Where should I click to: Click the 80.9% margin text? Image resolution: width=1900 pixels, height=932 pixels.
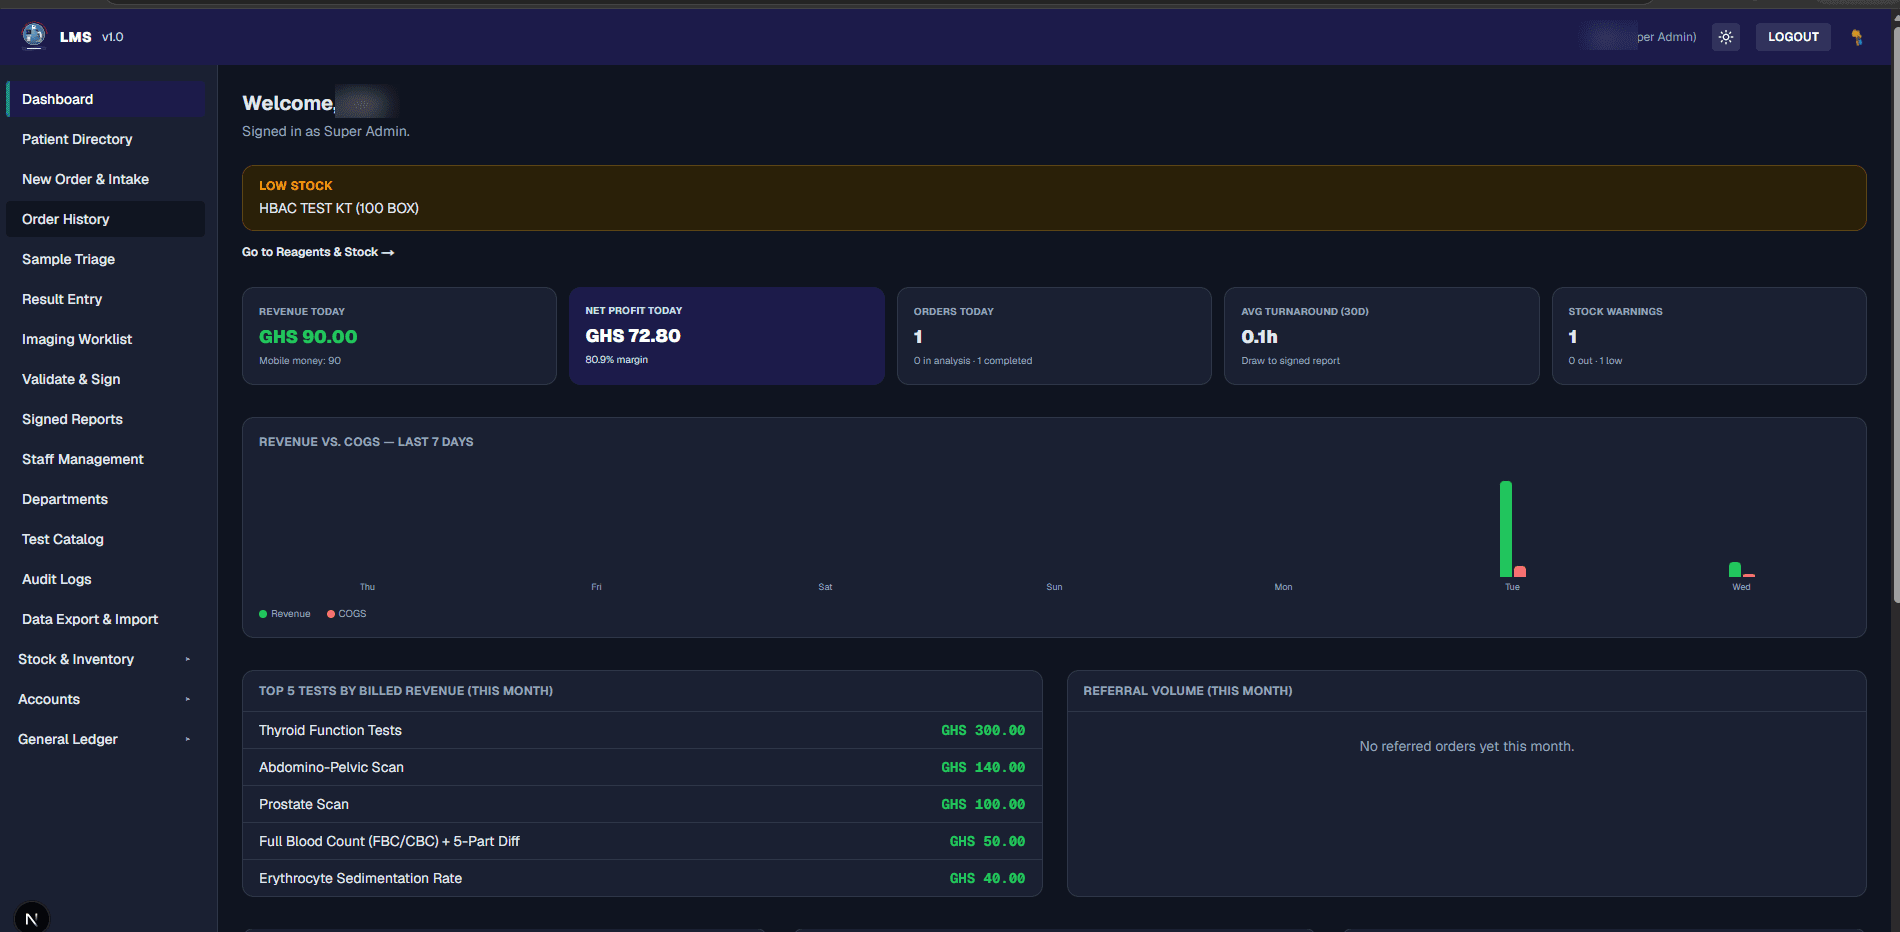[617, 360]
